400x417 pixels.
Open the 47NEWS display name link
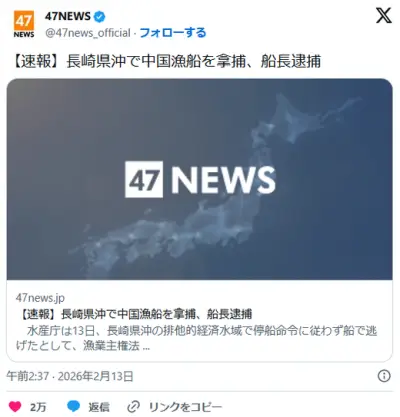coord(68,16)
